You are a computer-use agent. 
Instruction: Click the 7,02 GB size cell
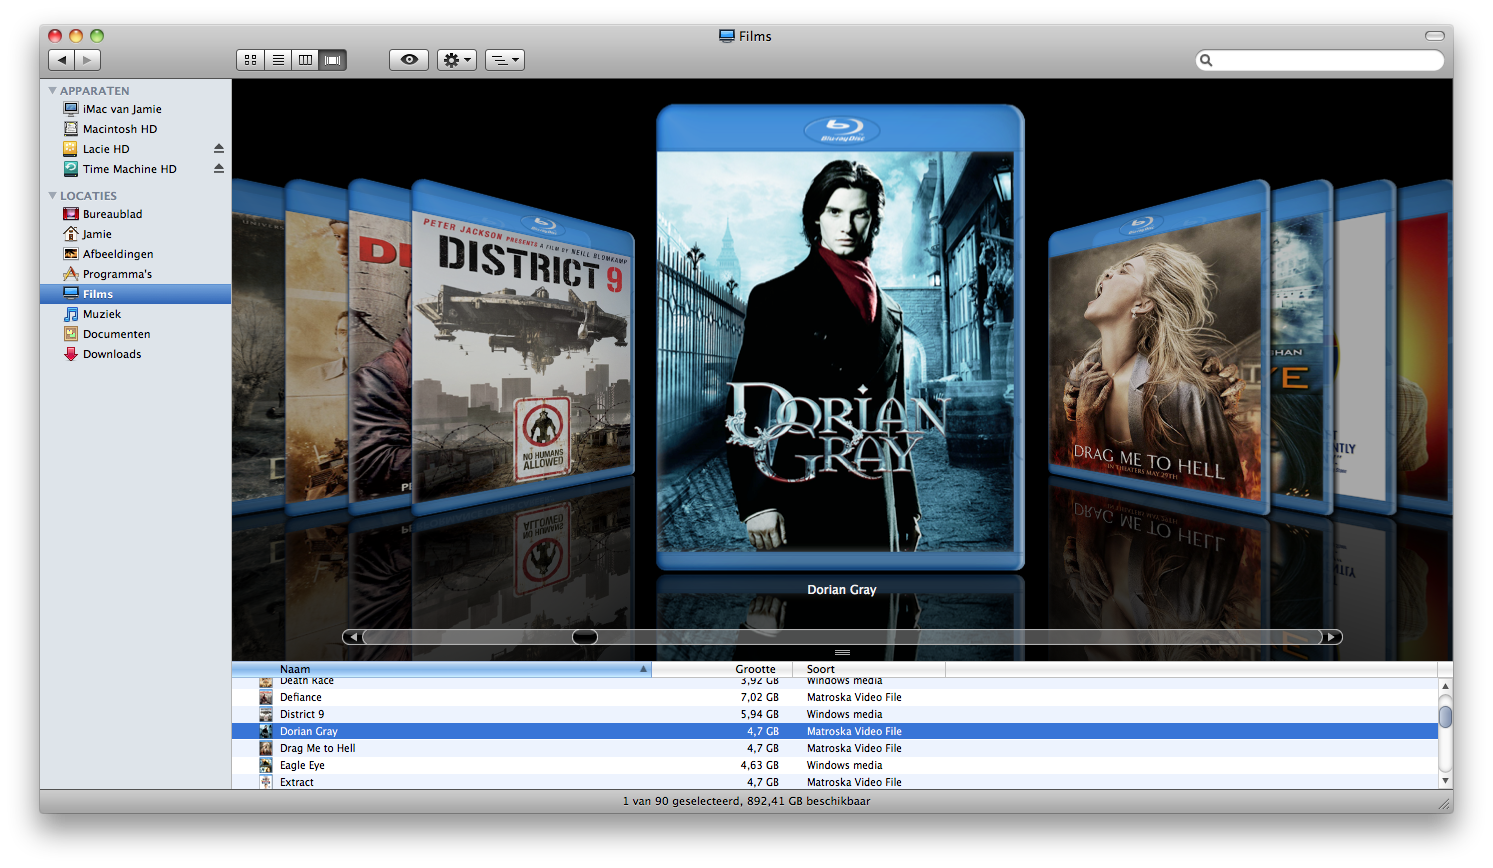(759, 697)
